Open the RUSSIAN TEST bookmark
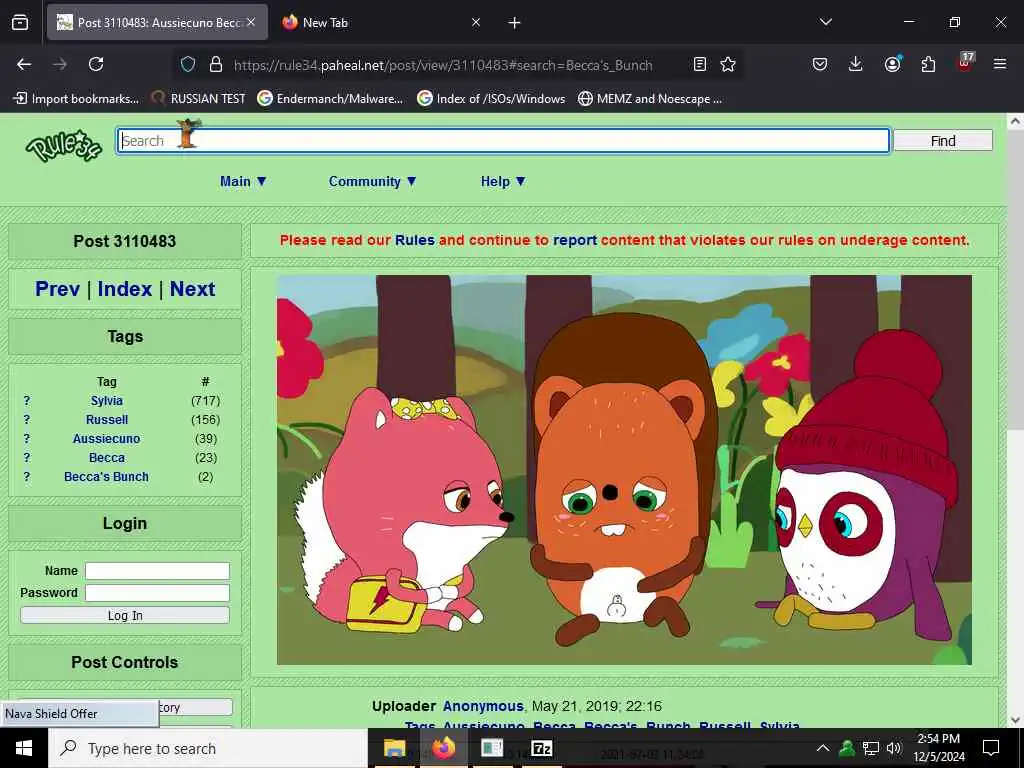Screen dimensions: 1024x768 198,99
